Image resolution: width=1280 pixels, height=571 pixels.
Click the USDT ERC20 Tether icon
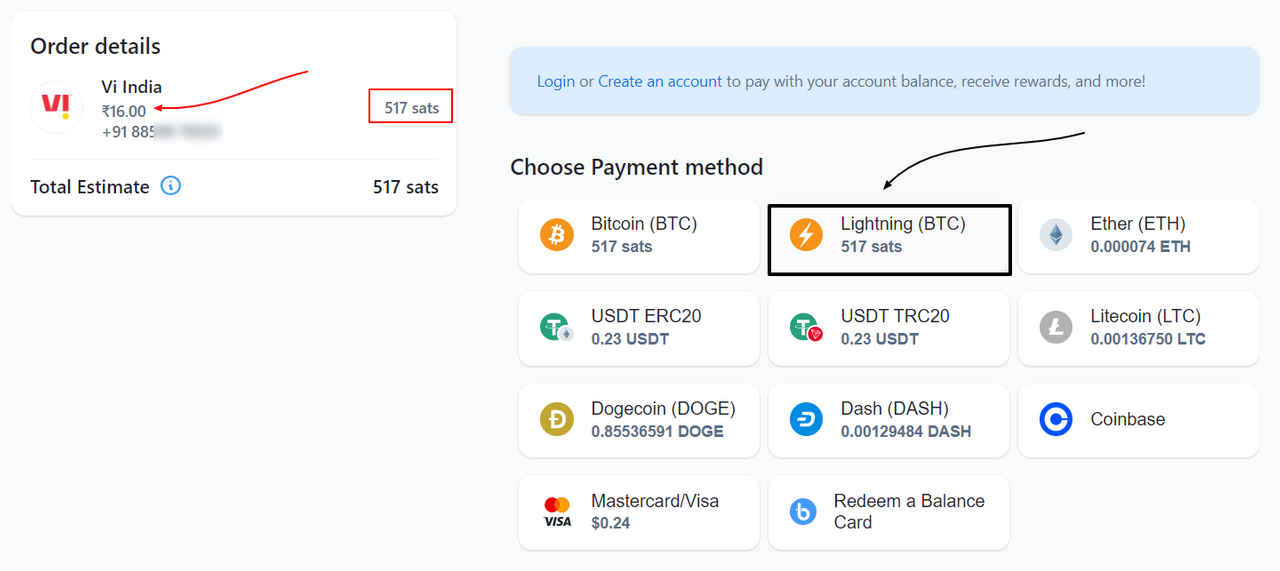pyautogui.click(x=557, y=327)
